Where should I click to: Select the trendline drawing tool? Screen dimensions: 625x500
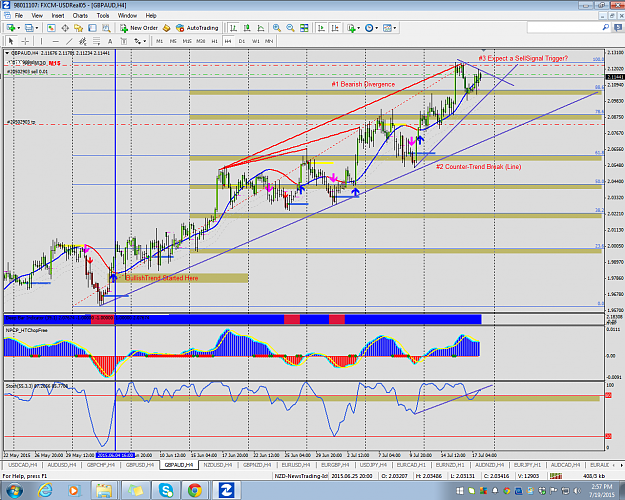click(69, 41)
